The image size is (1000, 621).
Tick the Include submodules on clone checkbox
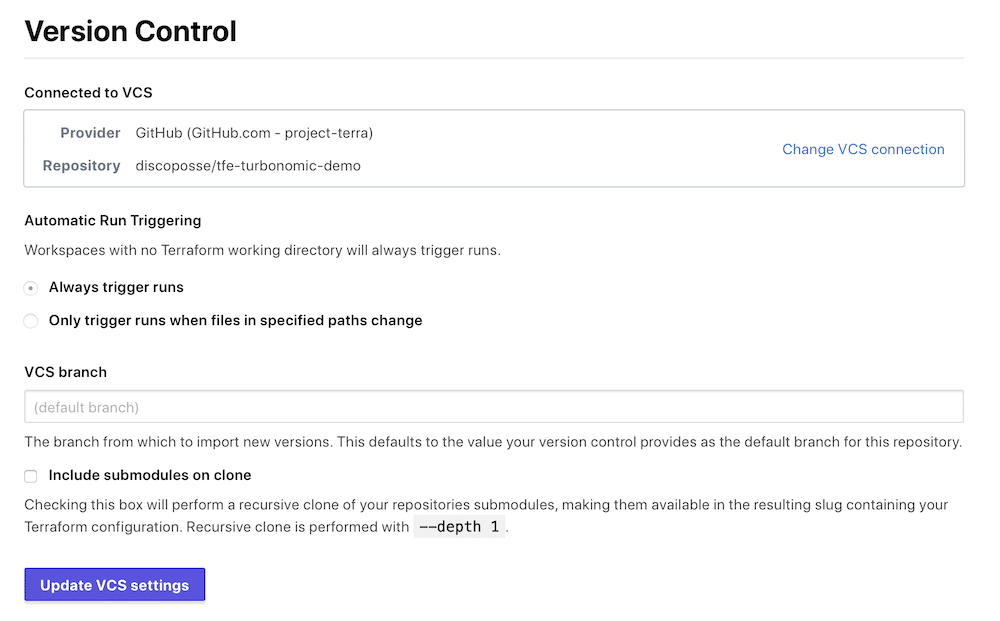tap(31, 476)
